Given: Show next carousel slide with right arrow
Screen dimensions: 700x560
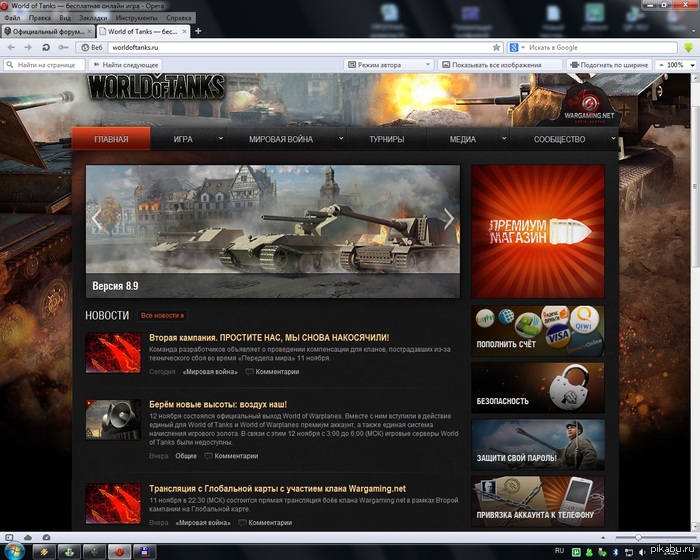Looking at the screenshot, I should pos(449,218).
